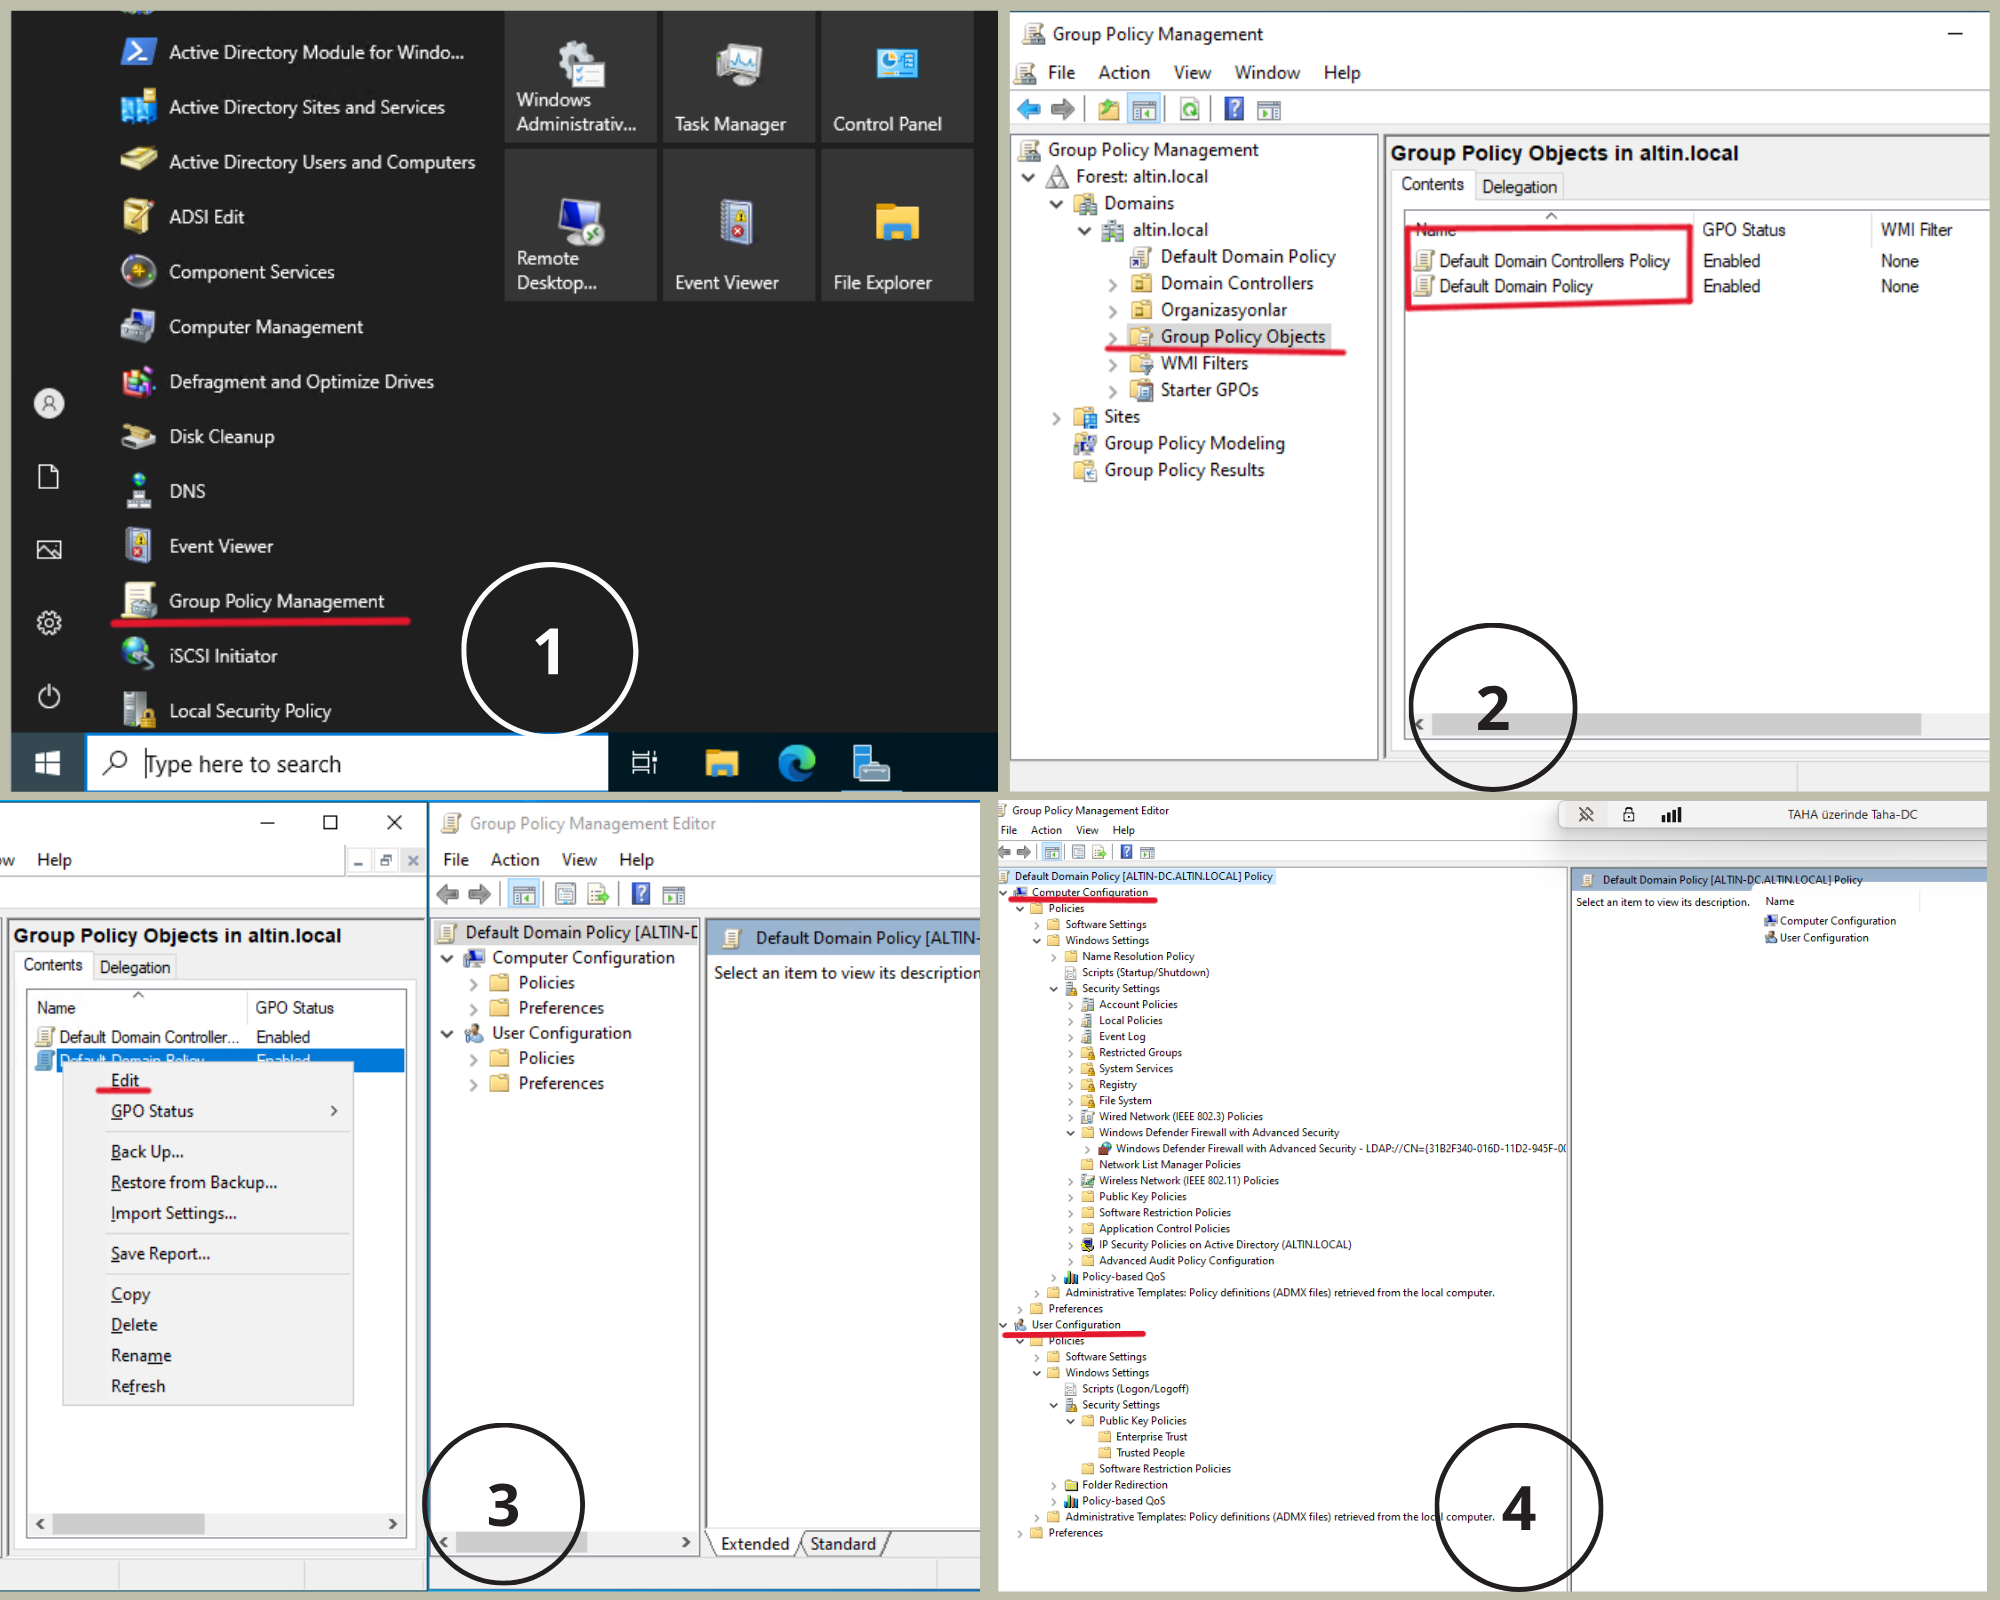
Task: Click the File Explorer tile
Action: point(897,225)
